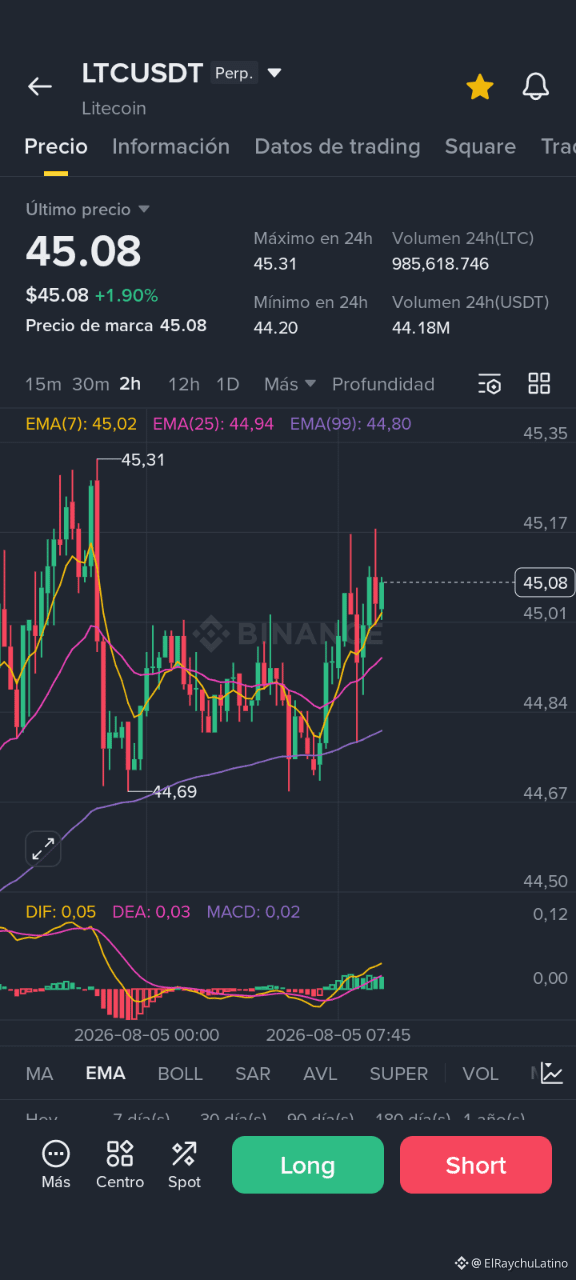Screen dimensions: 576x1280
Task: Enable the SAR indicator
Action: [x=253, y=1074]
